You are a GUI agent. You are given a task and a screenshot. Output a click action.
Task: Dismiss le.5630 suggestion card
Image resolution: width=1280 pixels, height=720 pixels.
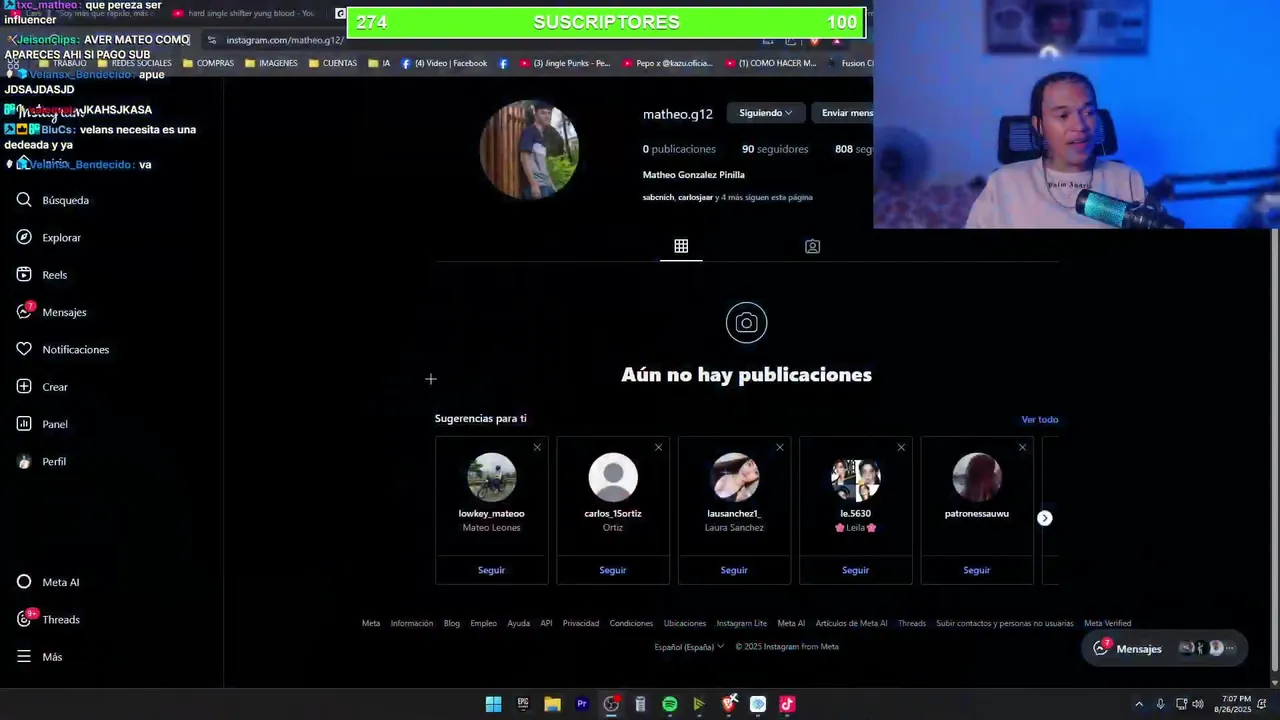[x=901, y=447]
